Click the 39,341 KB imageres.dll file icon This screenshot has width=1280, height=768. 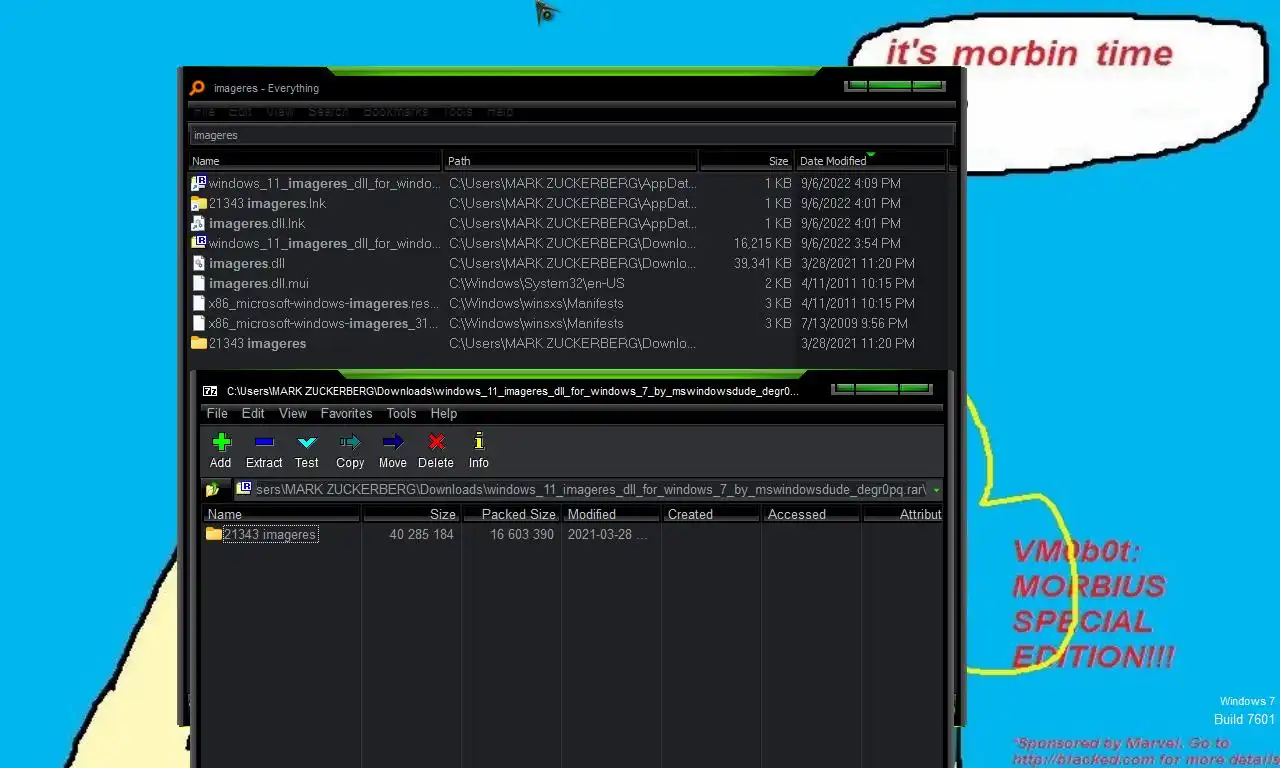(199, 263)
